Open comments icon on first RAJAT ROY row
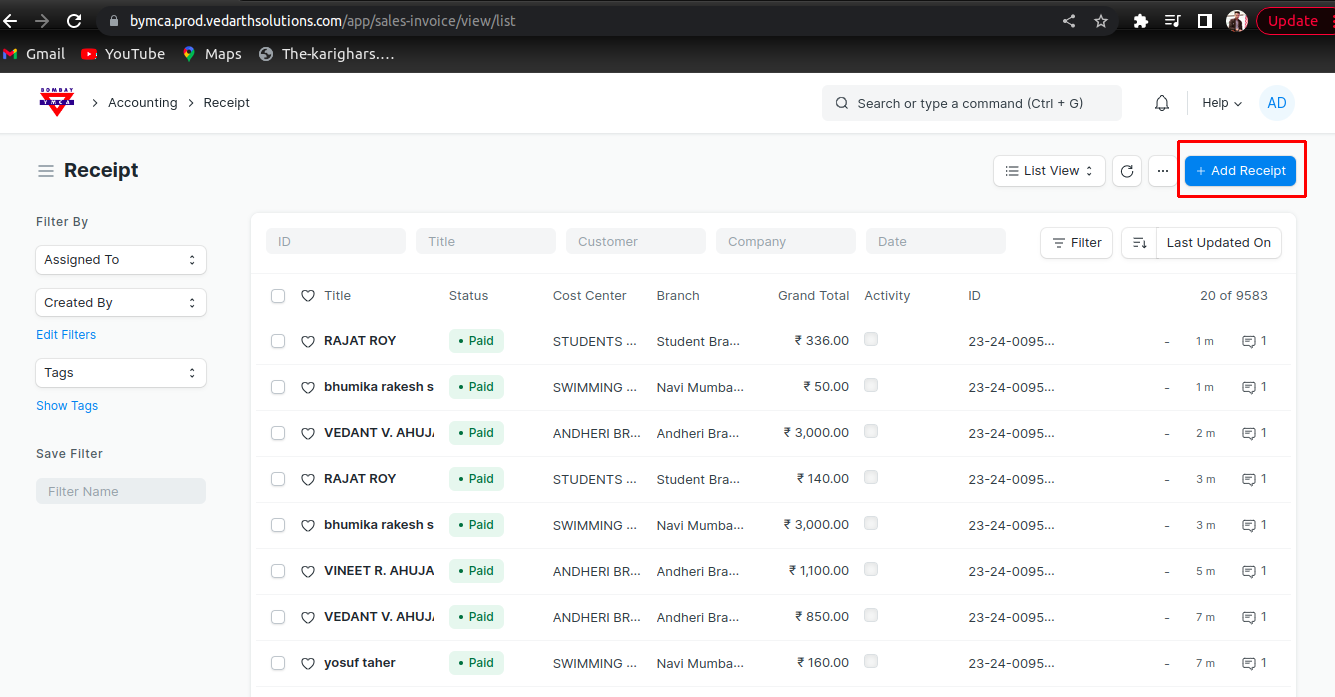Image resolution: width=1335 pixels, height=697 pixels. point(1248,341)
